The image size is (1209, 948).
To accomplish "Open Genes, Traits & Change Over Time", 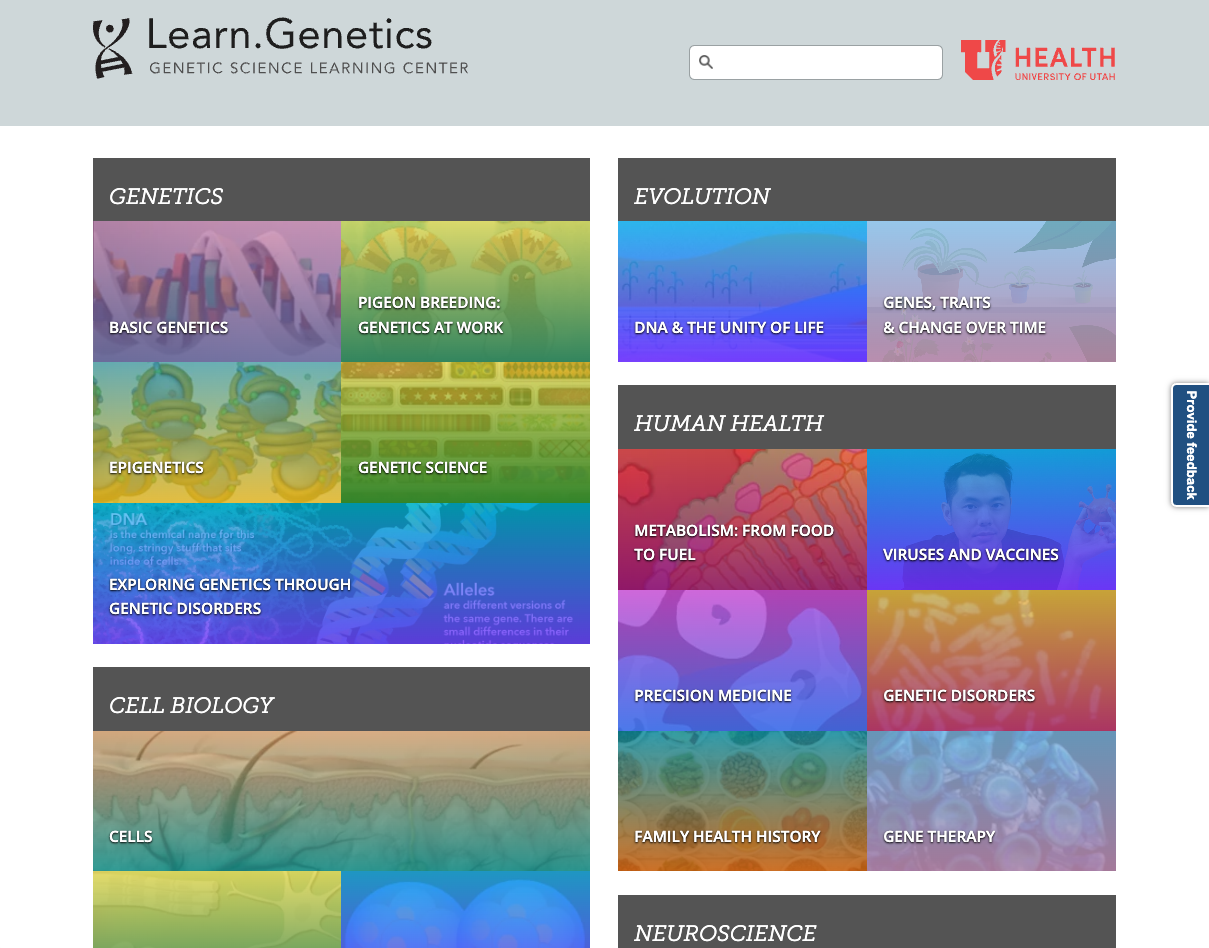I will click(x=992, y=291).
